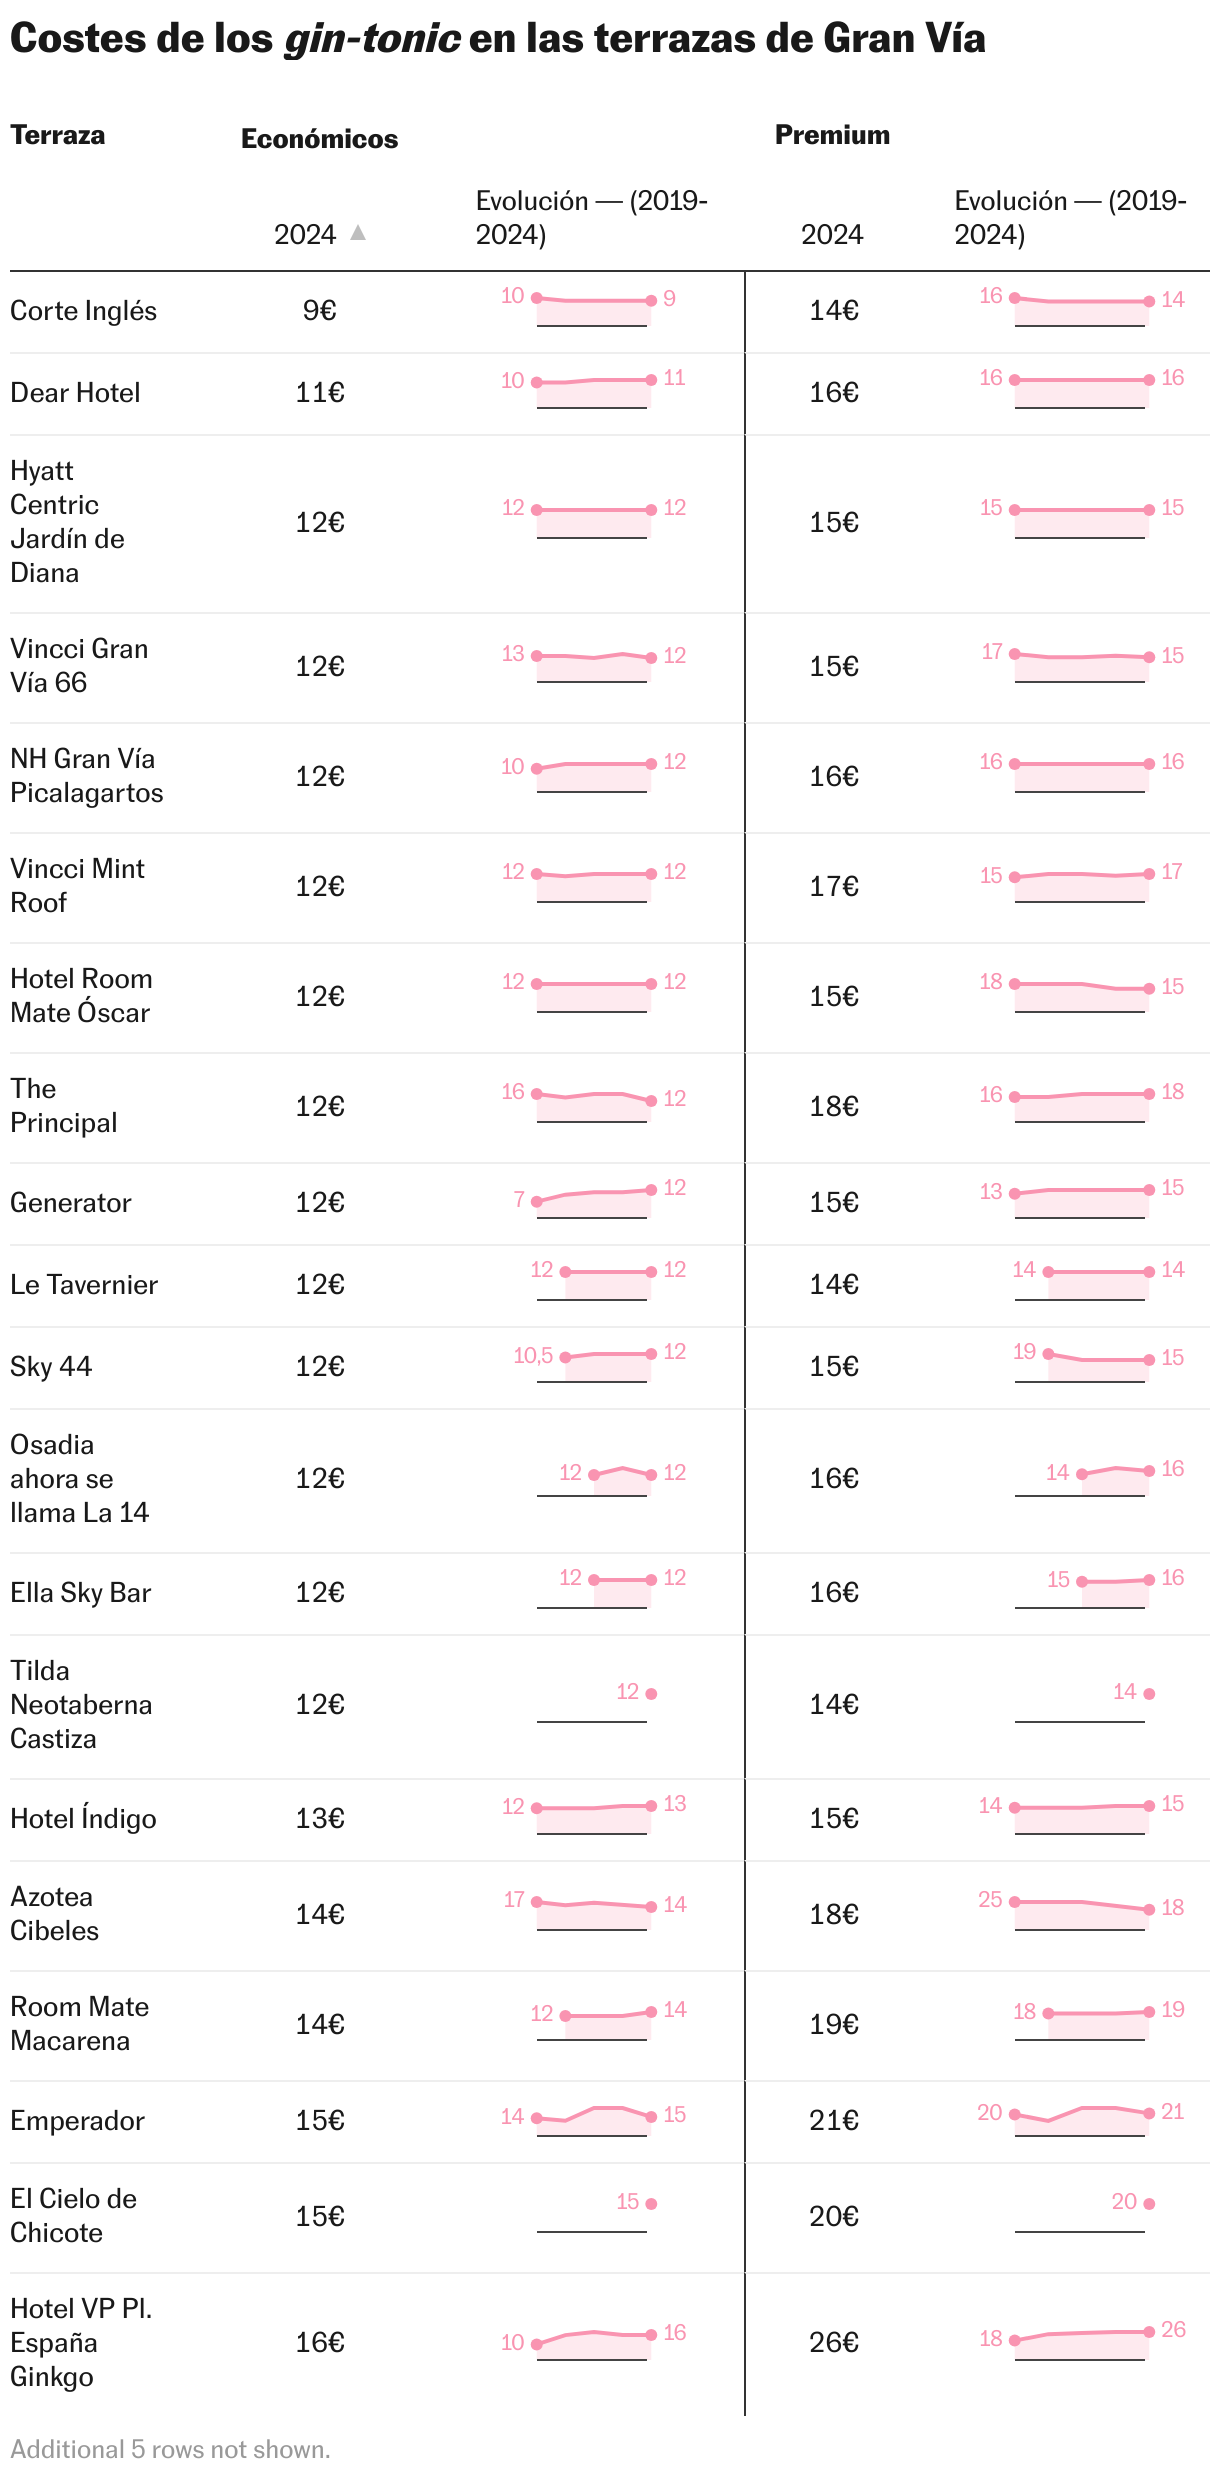Click the Económicos 2024 column header
The height and width of the screenshot is (2478, 1220).
pyautogui.click(x=305, y=235)
